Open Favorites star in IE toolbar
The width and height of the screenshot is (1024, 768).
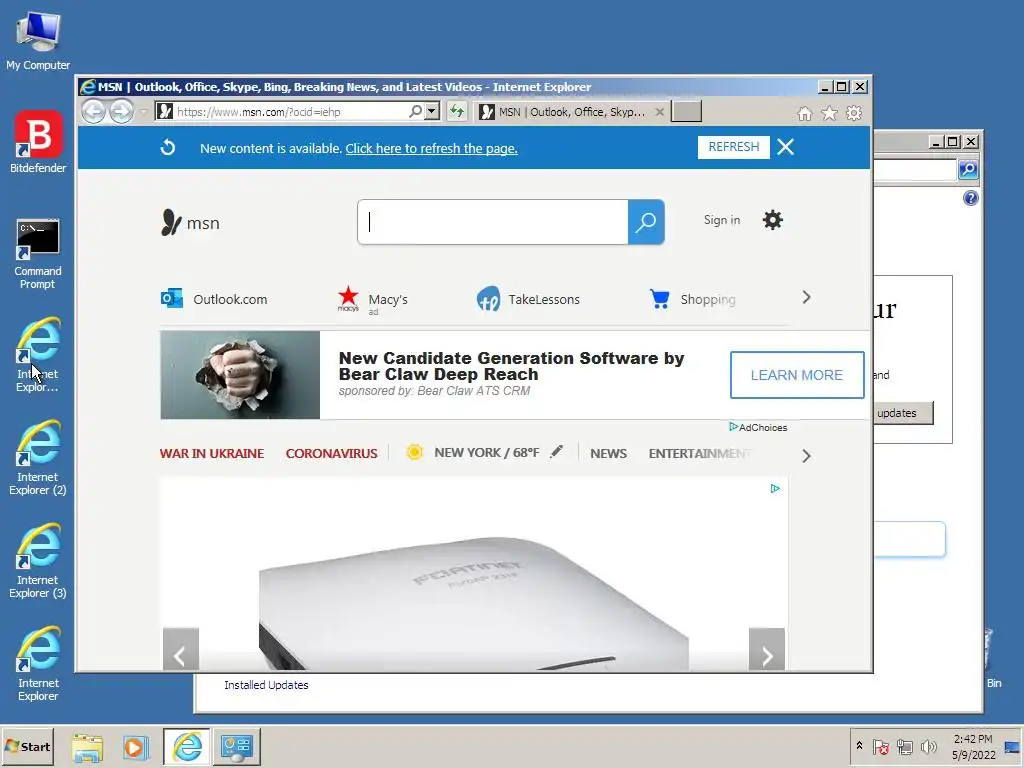[x=829, y=114]
